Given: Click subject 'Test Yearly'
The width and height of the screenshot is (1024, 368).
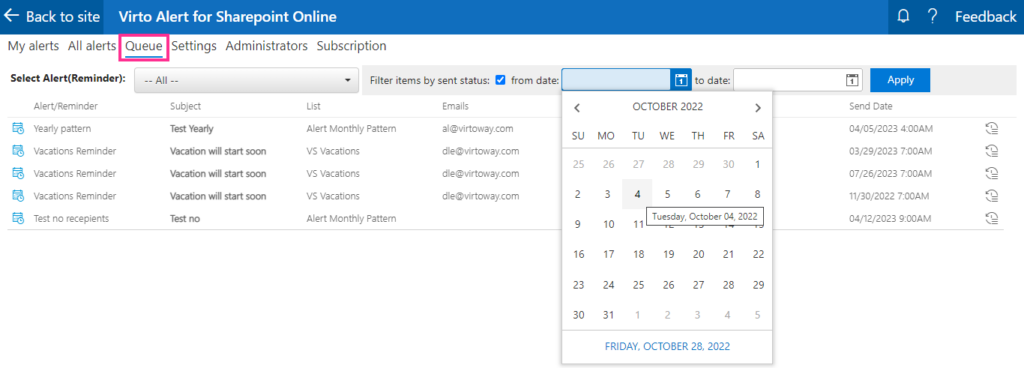Looking at the screenshot, I should 191,129.
